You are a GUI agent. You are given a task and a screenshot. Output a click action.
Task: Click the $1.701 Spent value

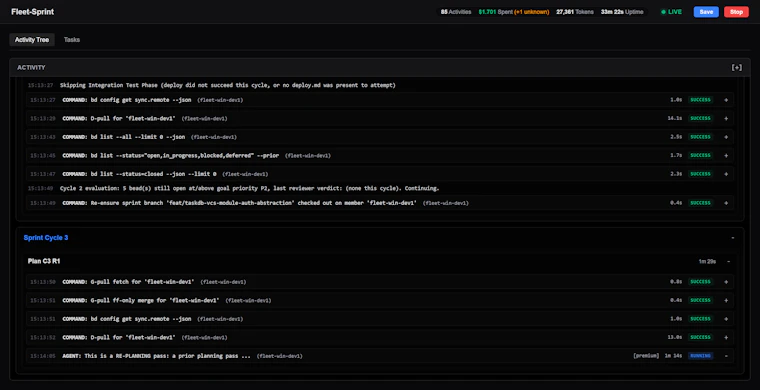(495, 12)
